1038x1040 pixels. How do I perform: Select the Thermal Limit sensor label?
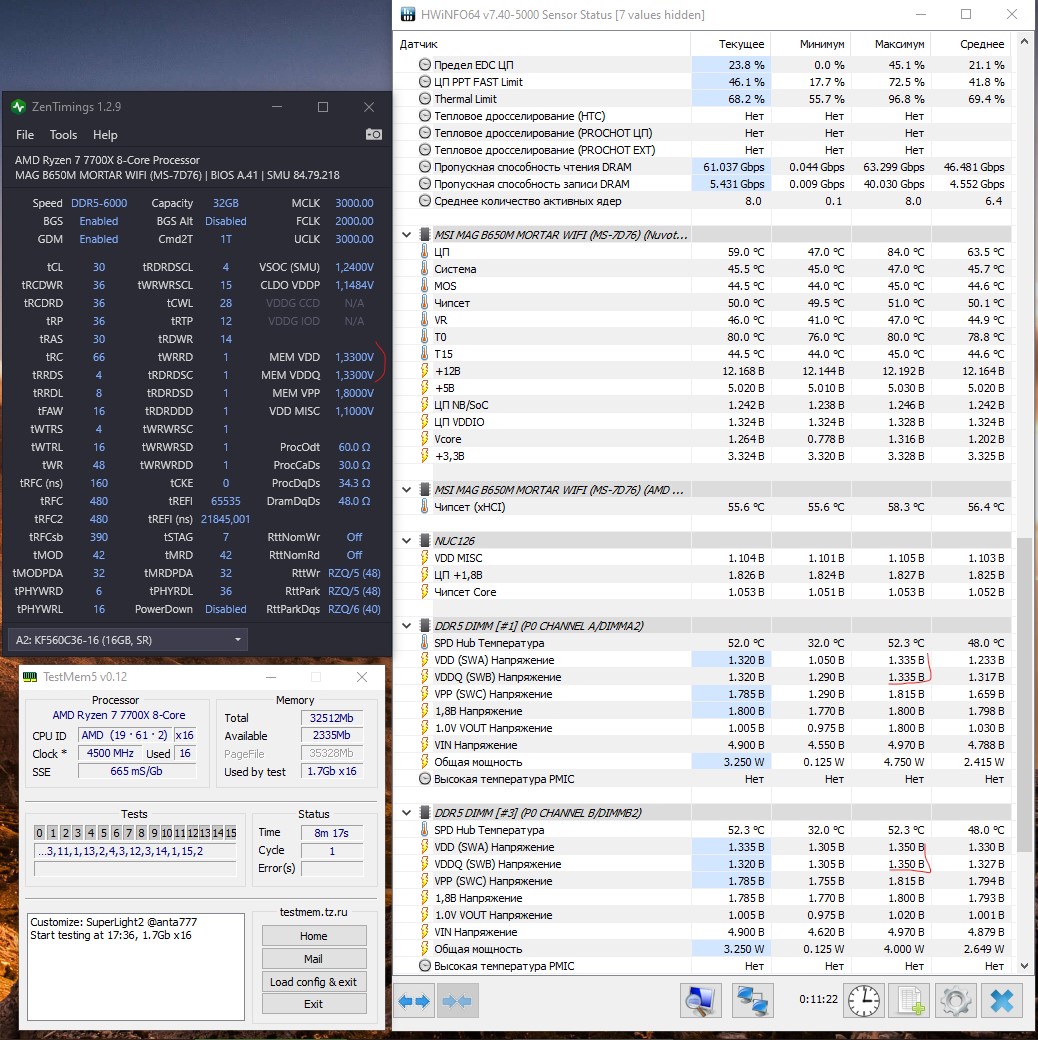pyautogui.click(x=465, y=99)
